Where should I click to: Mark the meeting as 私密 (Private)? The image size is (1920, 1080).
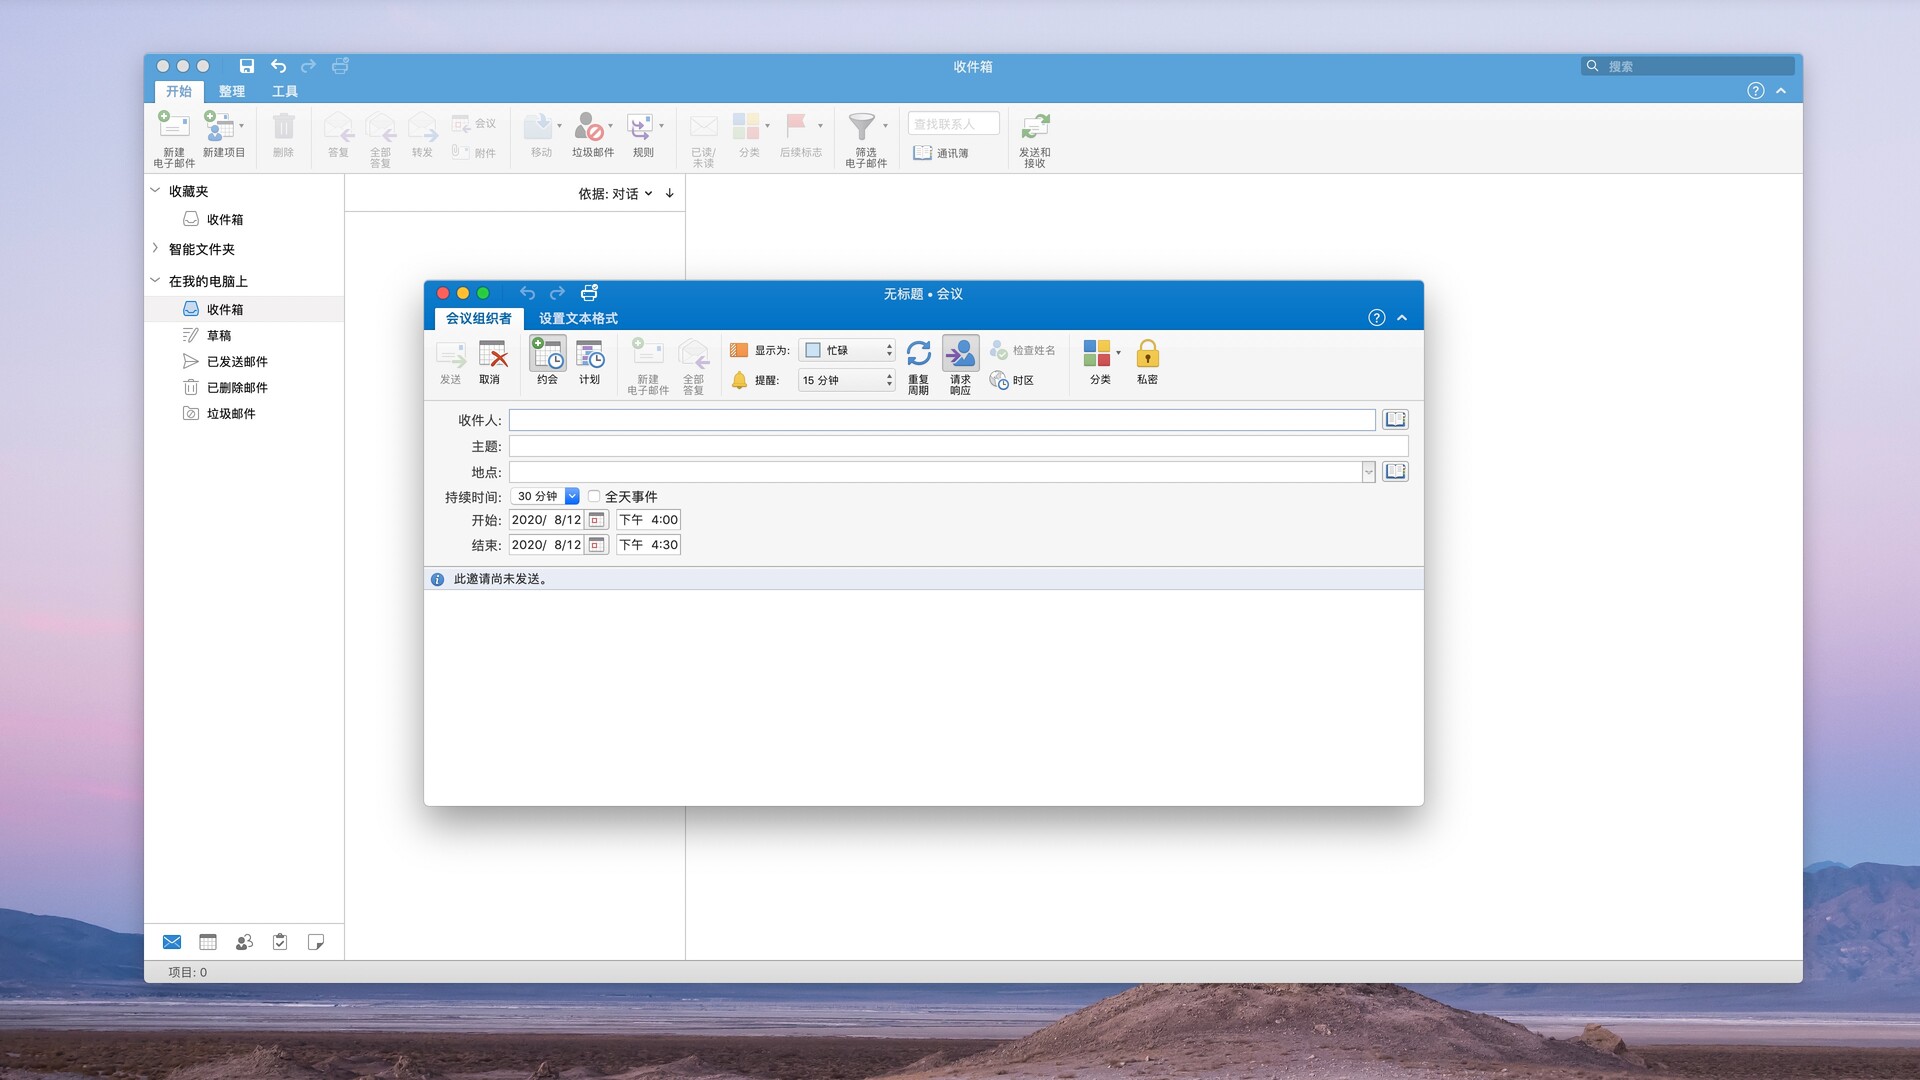click(x=1147, y=363)
